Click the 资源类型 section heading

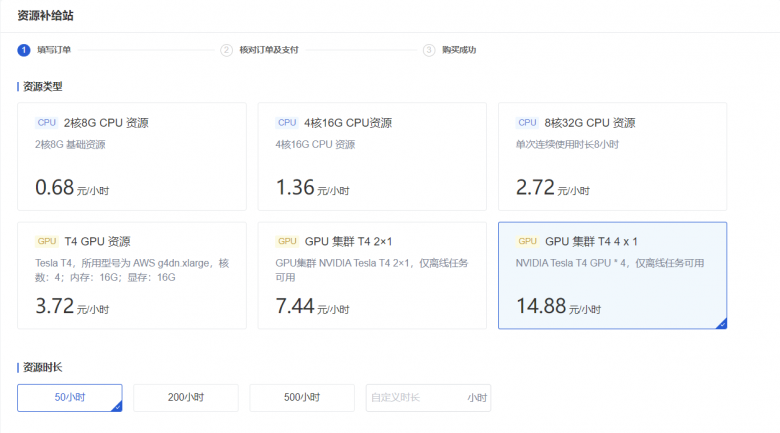click(43, 87)
